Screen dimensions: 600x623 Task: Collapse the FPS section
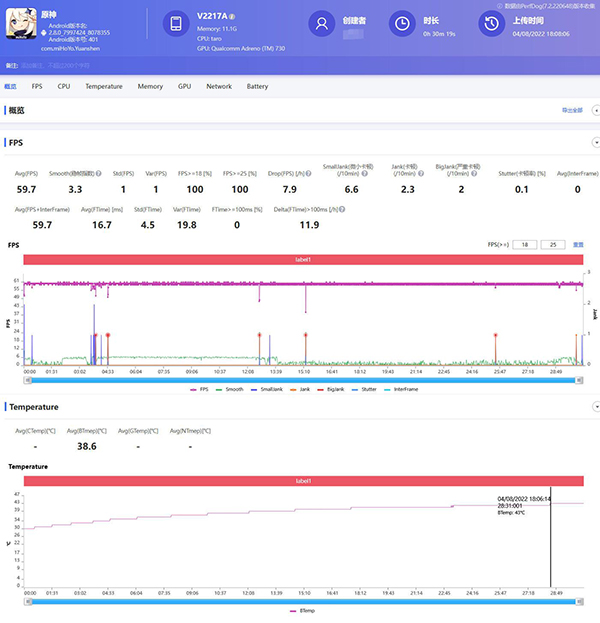point(596,143)
